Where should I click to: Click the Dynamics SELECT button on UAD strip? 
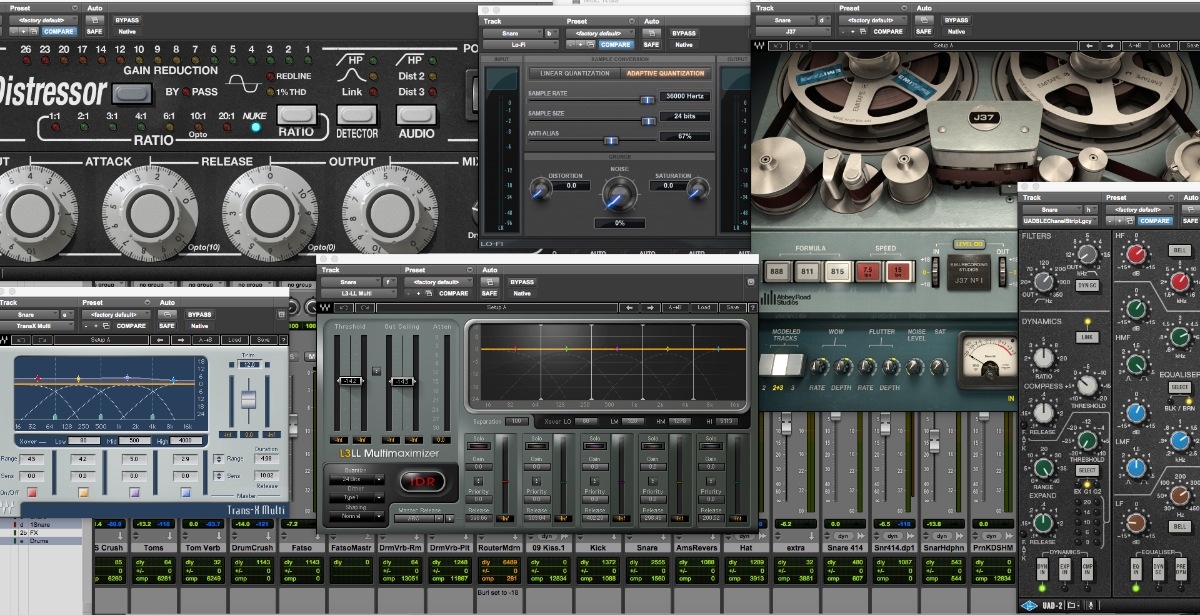(x=1088, y=470)
